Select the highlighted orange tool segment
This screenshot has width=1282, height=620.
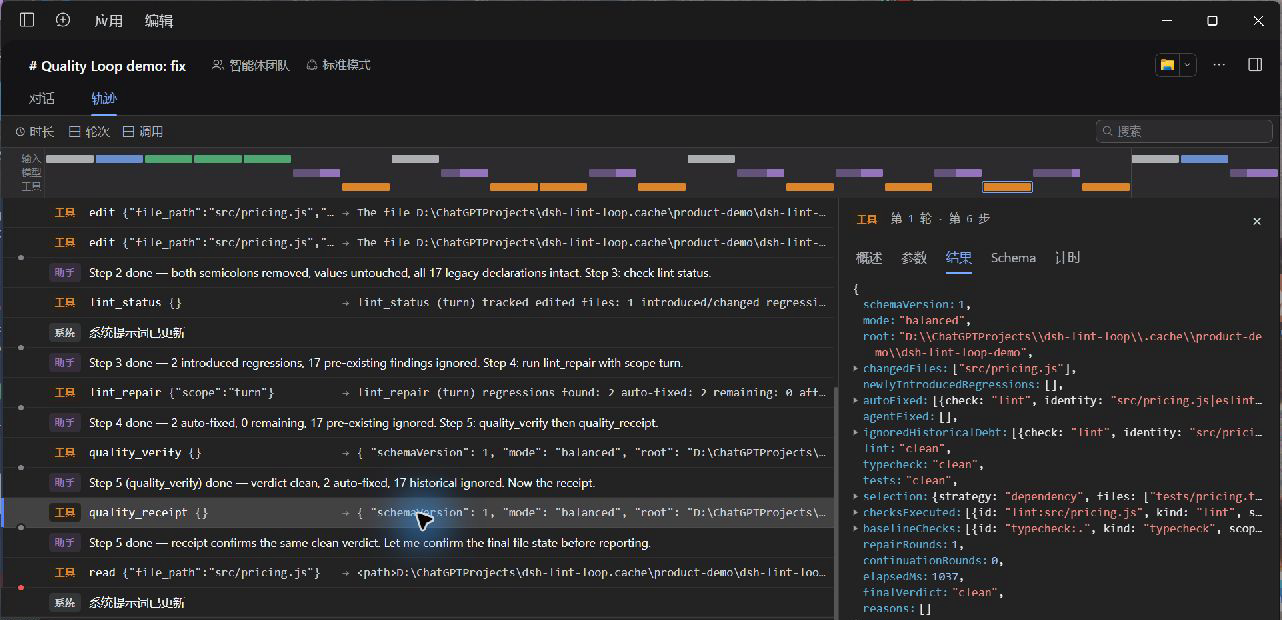click(x=1008, y=187)
